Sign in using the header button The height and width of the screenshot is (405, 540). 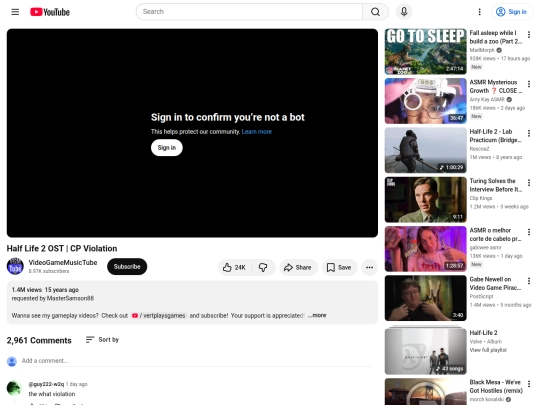click(x=511, y=12)
